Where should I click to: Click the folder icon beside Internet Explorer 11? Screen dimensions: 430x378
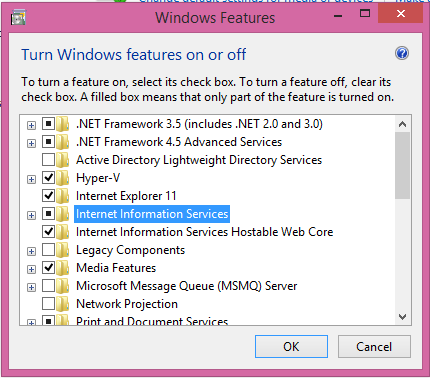[62, 196]
